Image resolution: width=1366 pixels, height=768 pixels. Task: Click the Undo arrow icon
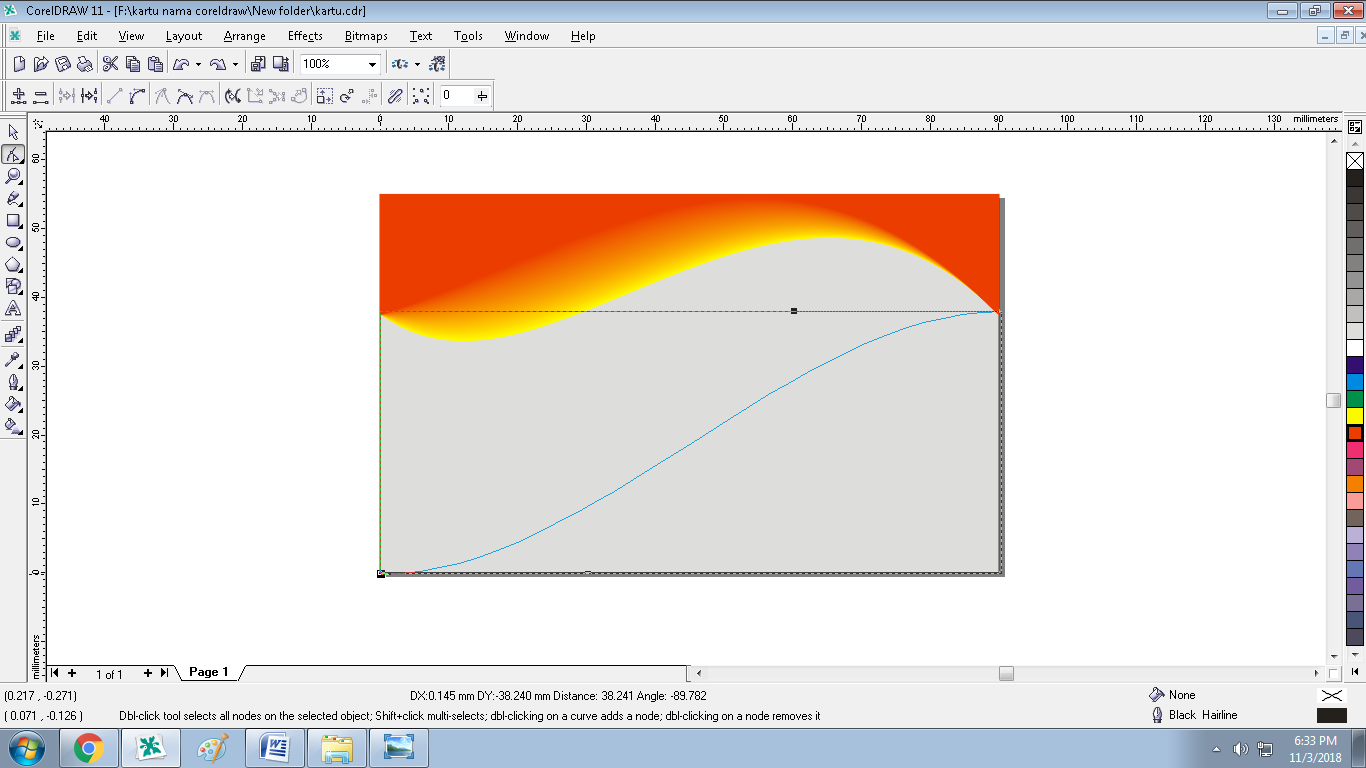181,64
